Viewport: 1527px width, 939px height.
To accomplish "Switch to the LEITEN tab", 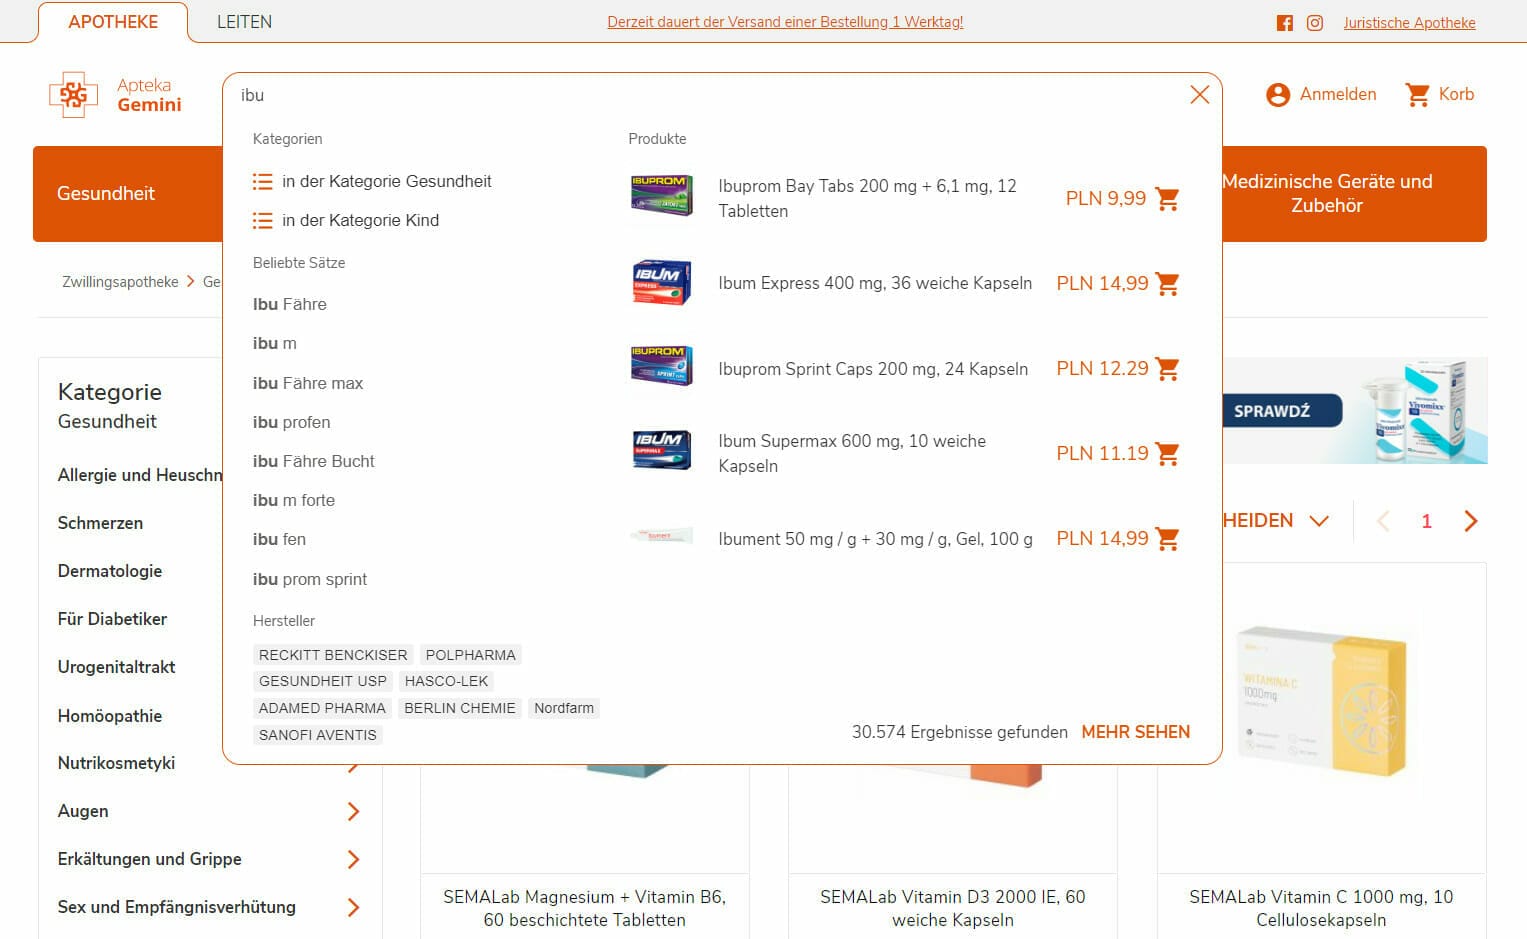I will tap(244, 22).
